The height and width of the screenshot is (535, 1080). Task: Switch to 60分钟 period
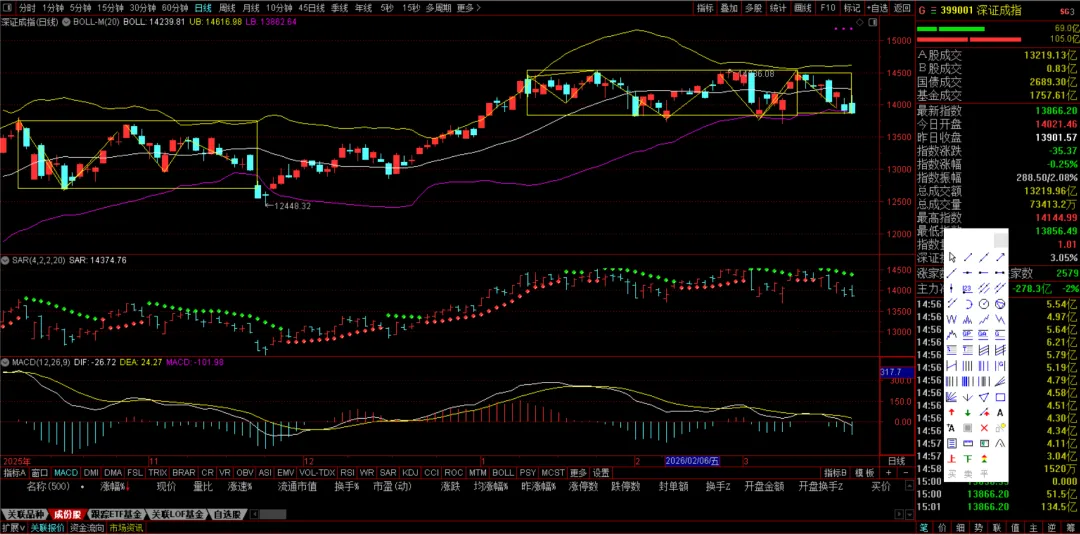click(175, 8)
